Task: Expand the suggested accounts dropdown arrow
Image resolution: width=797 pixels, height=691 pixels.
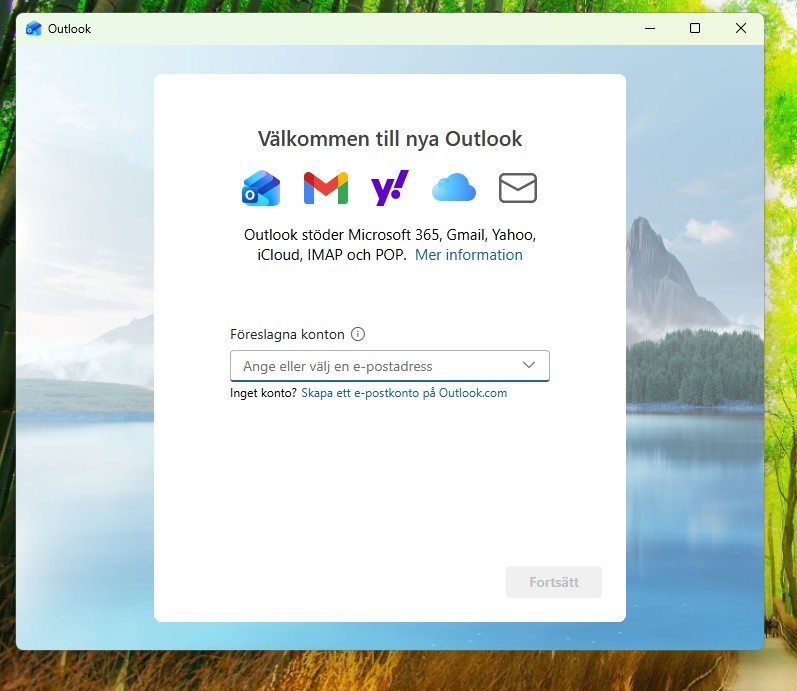Action: [x=529, y=366]
